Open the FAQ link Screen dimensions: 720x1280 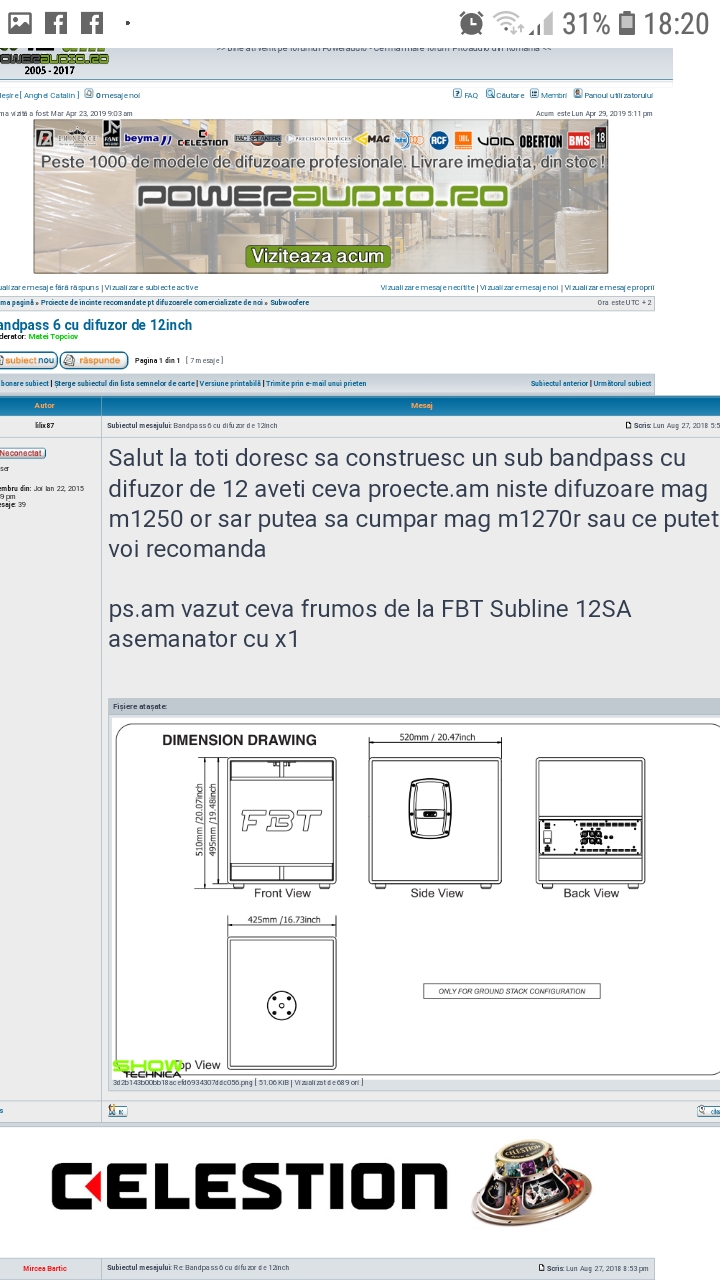click(465, 95)
